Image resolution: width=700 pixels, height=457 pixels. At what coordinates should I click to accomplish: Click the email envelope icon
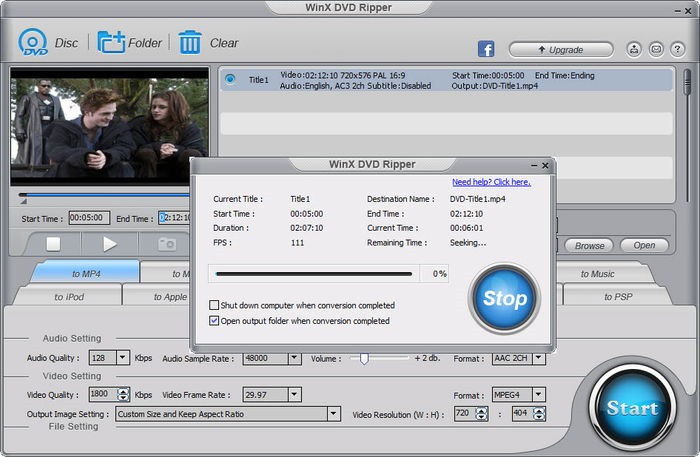click(x=656, y=49)
